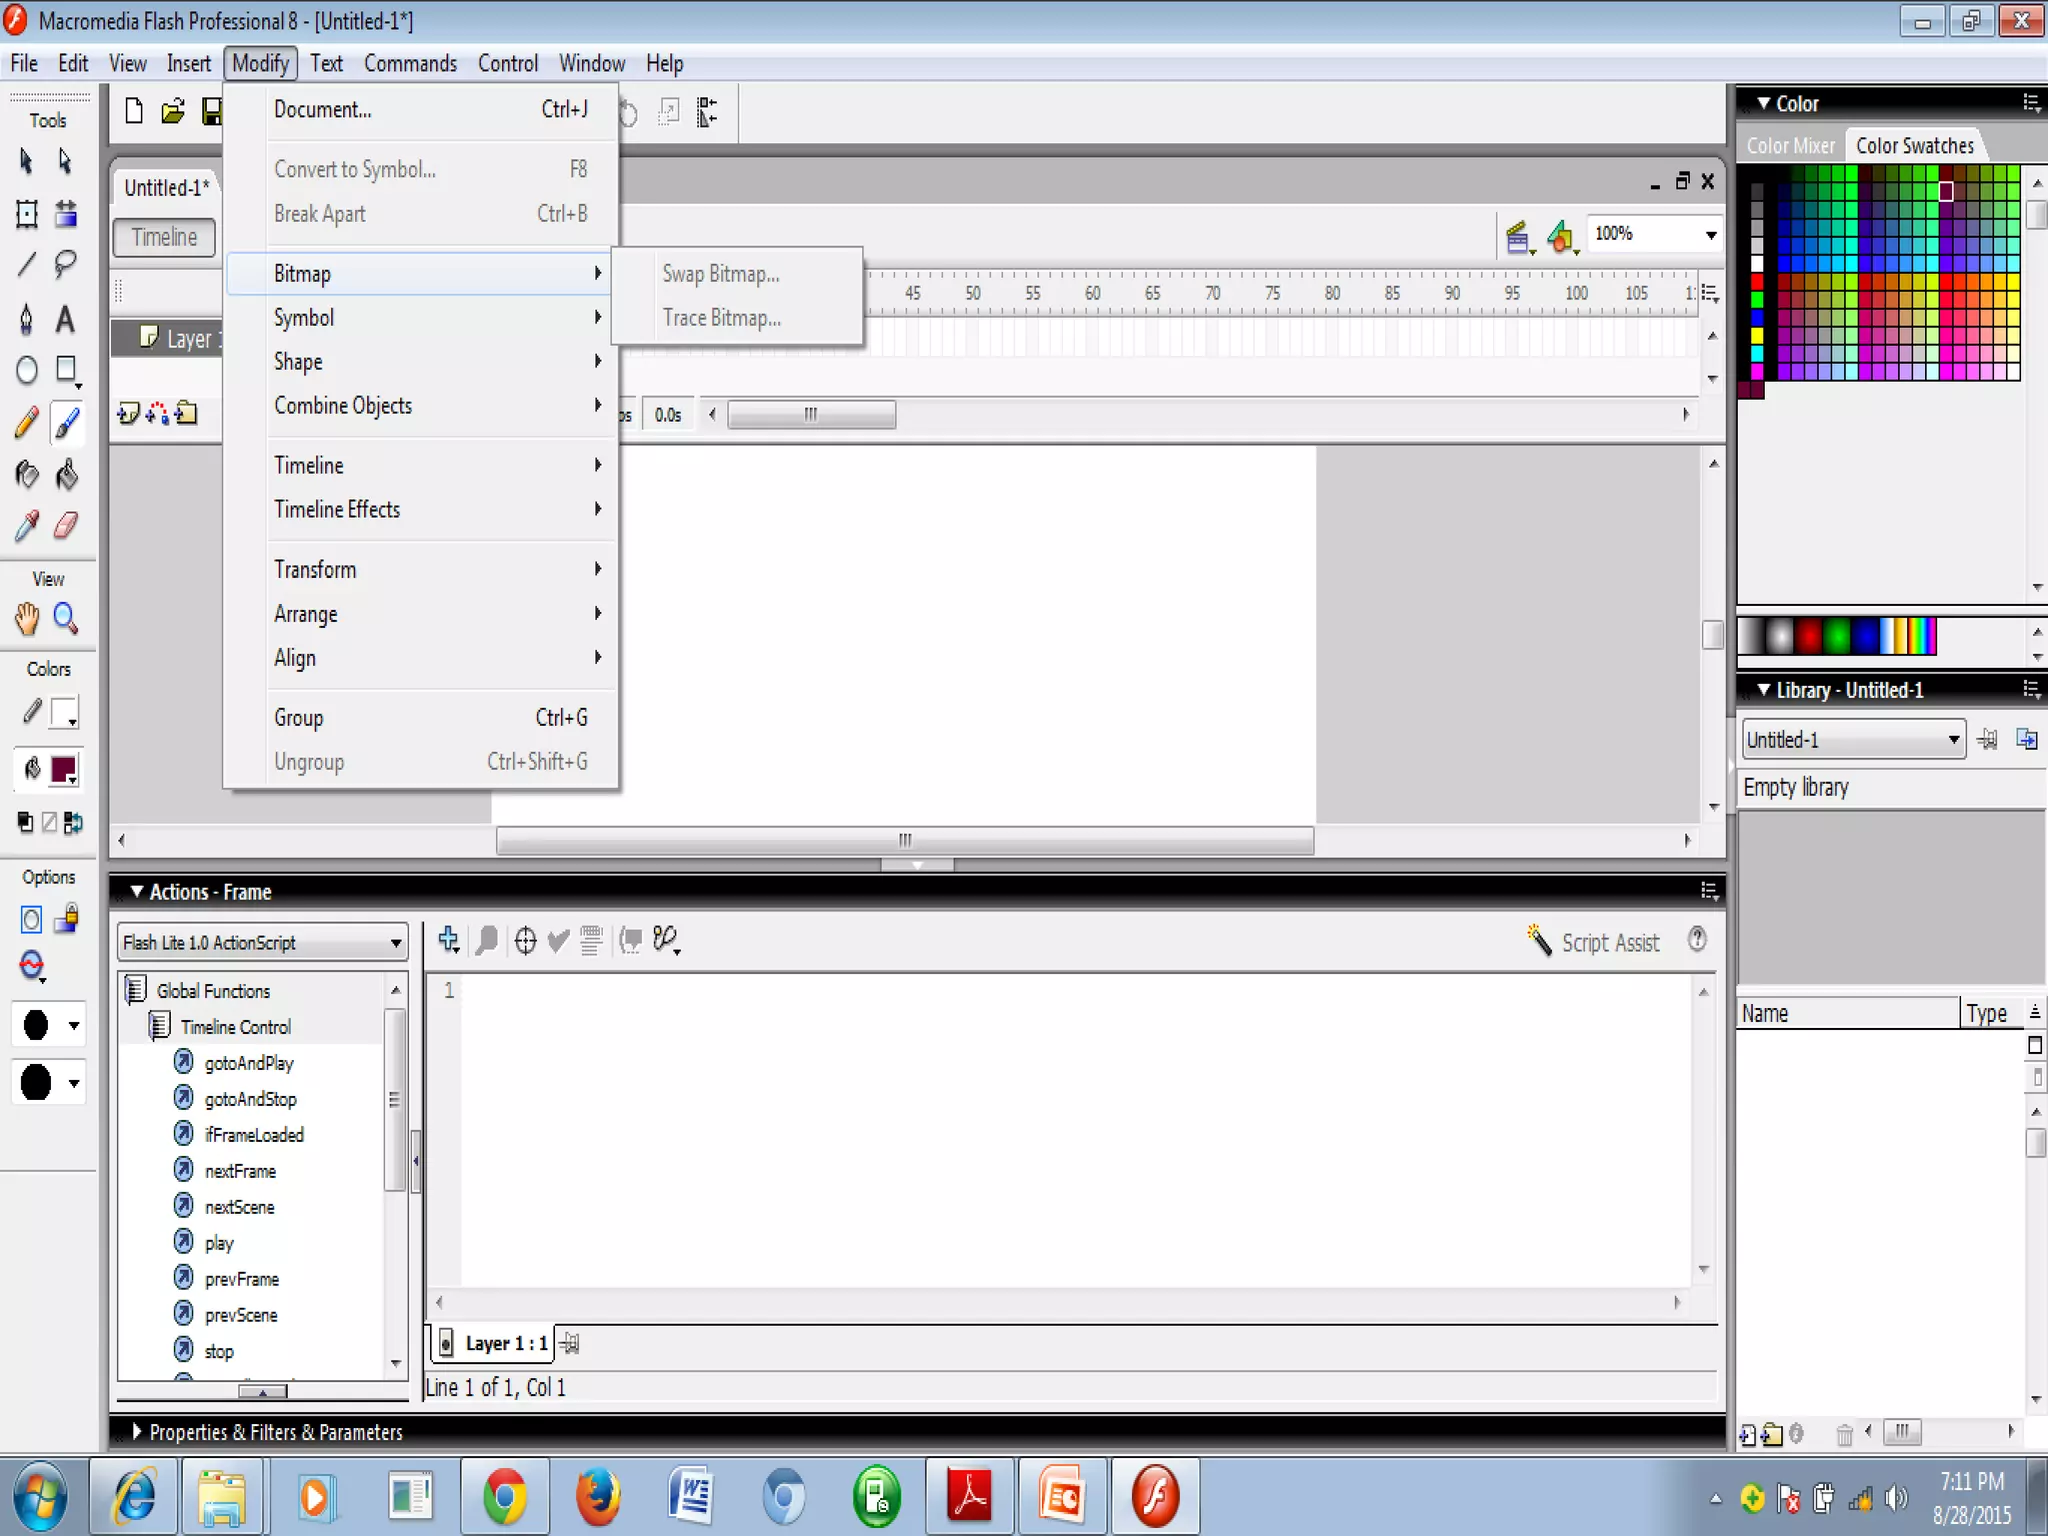Select the Eraser tool
This screenshot has width=2048, height=1536.
[x=66, y=525]
